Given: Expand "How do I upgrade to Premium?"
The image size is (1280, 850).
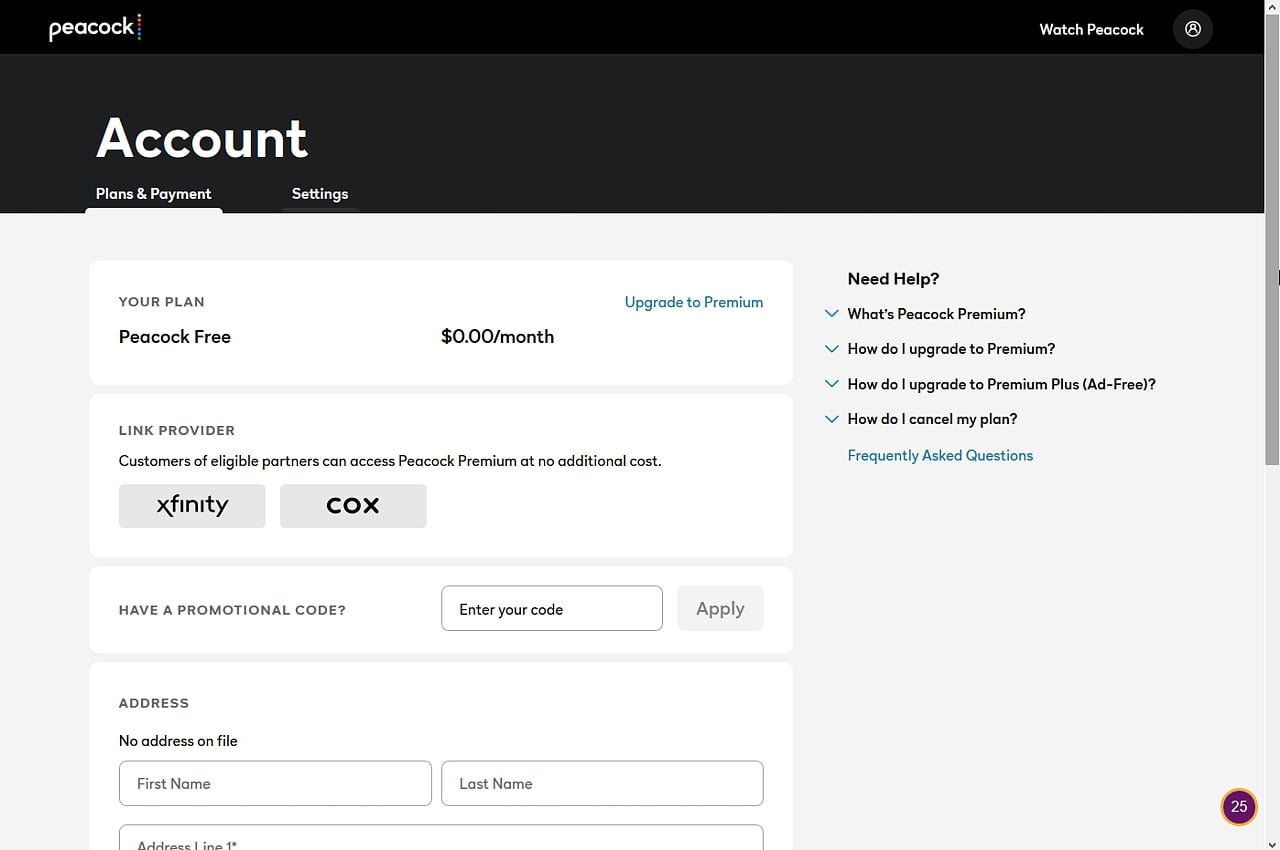Looking at the screenshot, I should [950, 349].
